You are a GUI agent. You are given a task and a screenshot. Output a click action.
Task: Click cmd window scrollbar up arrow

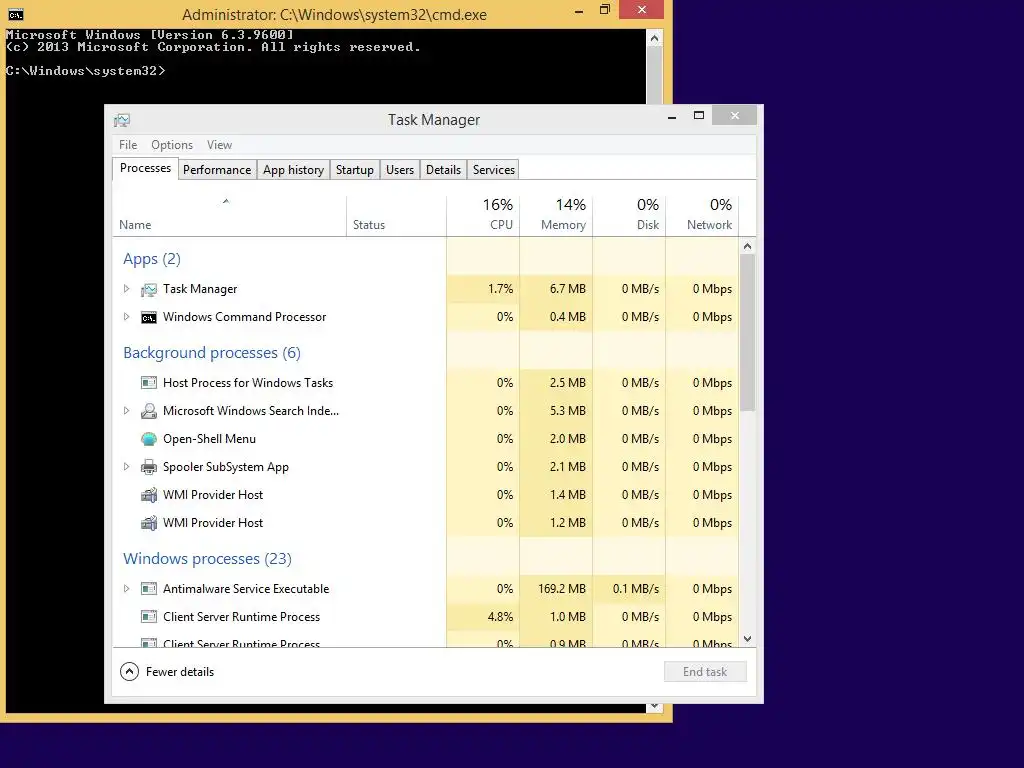coord(654,38)
